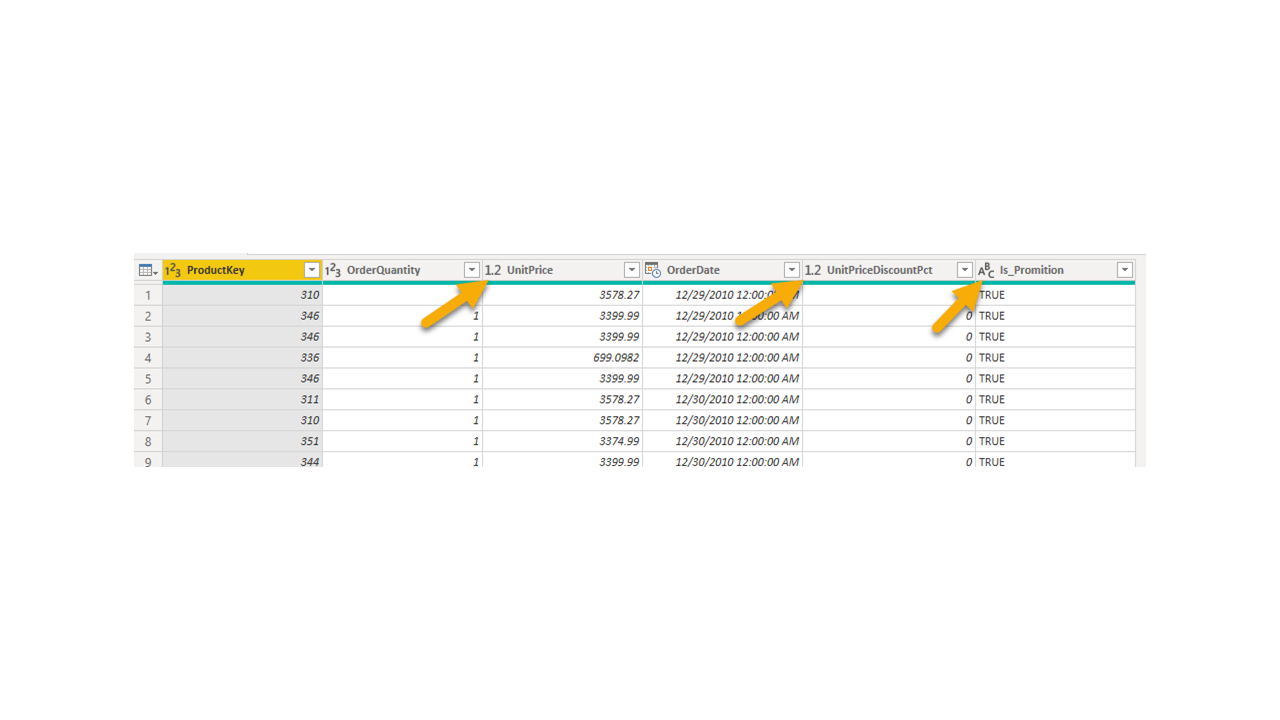
Task: Click Is_Promition TRUE in row 3
Action: [1056, 337]
